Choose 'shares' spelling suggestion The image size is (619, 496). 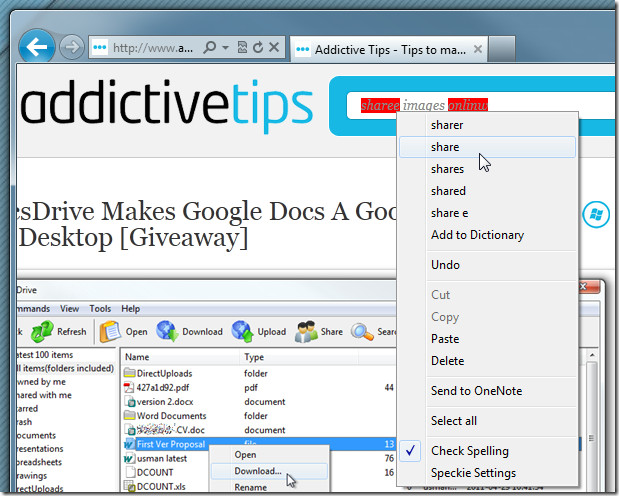coord(487,169)
